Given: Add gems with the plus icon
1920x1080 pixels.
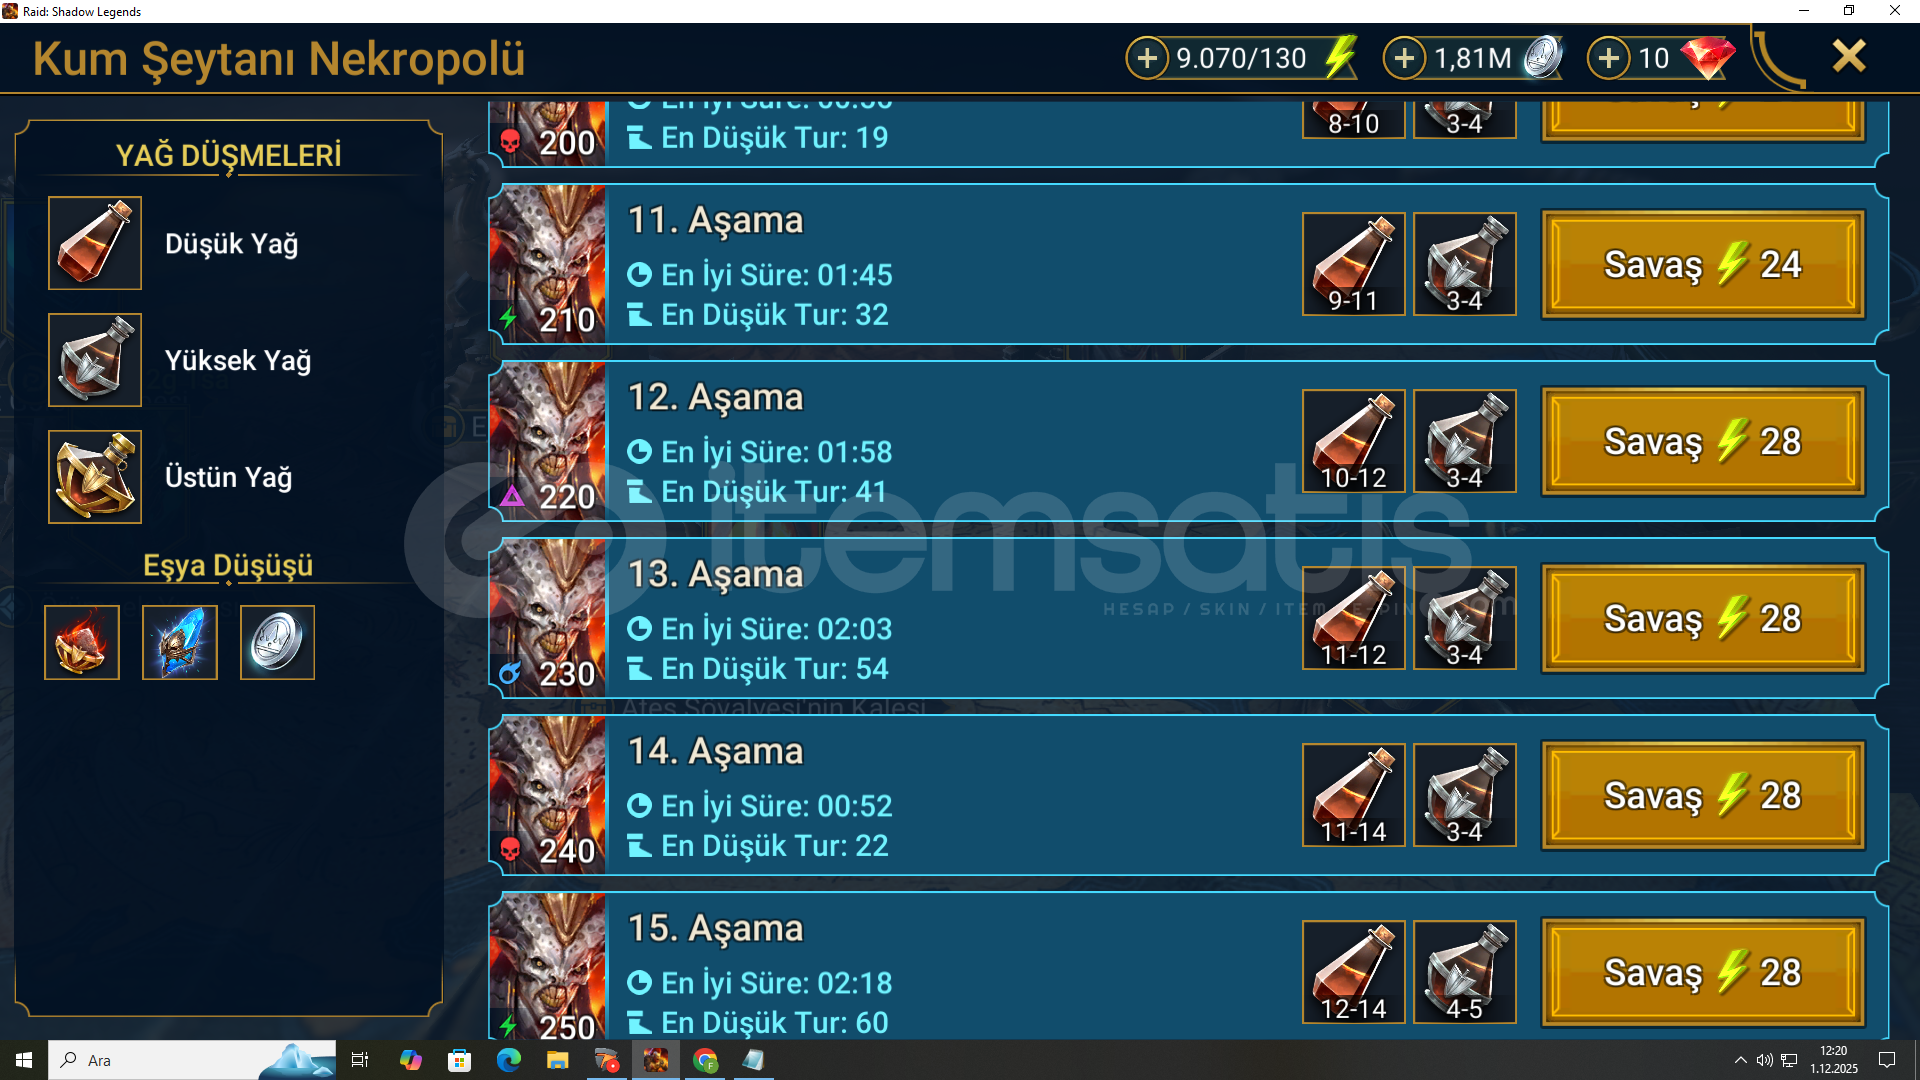Looking at the screenshot, I should (1608, 58).
